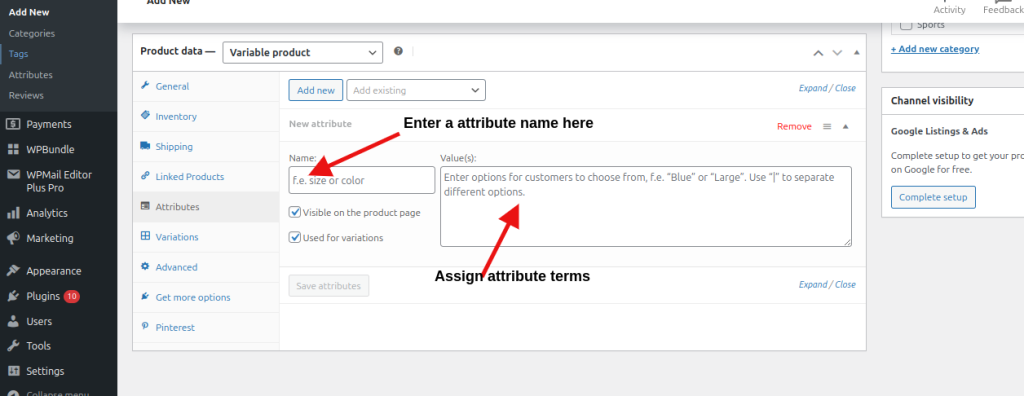Collapse the New attribute row
The width and height of the screenshot is (1024, 396).
click(846, 127)
